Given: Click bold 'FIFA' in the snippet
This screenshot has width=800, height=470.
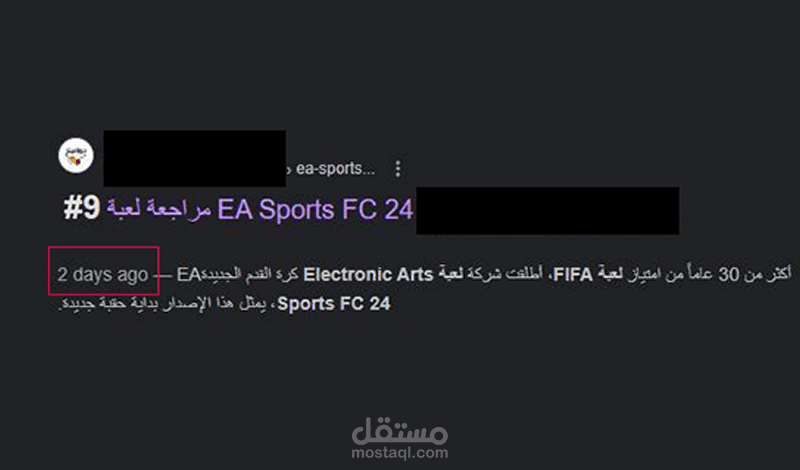Looking at the screenshot, I should pyautogui.click(x=573, y=275).
